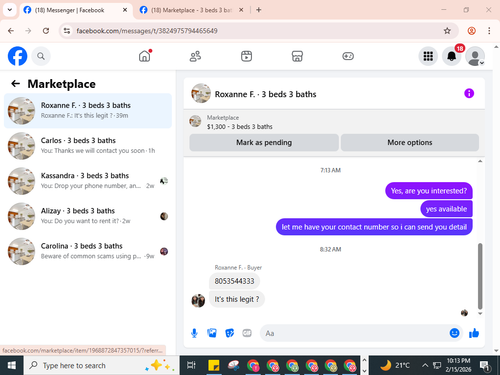Open weather widget showing 21°C

click(x=395, y=365)
